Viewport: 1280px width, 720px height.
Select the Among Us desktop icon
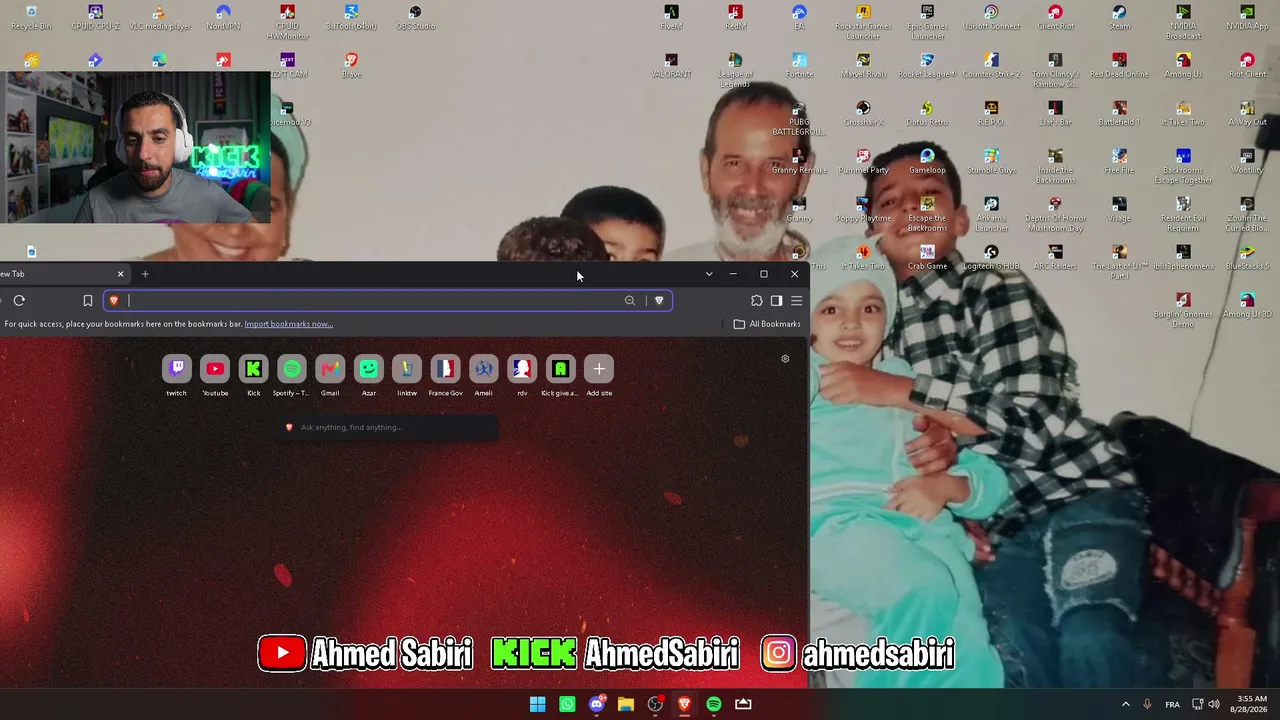click(1183, 65)
